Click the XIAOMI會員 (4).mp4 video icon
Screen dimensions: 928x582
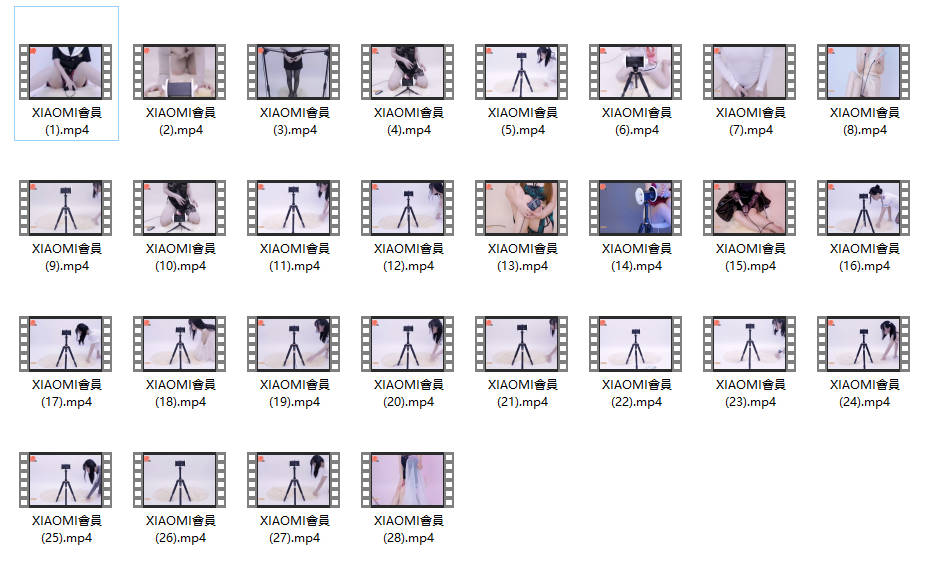[x=408, y=72]
